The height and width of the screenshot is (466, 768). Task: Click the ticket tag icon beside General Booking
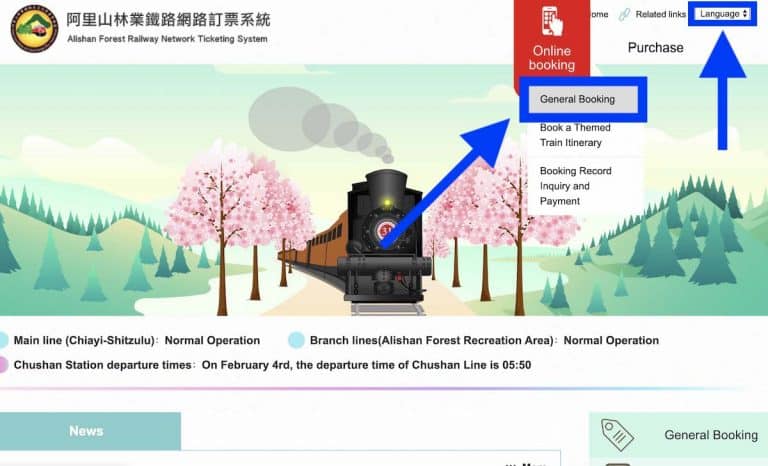pos(617,435)
